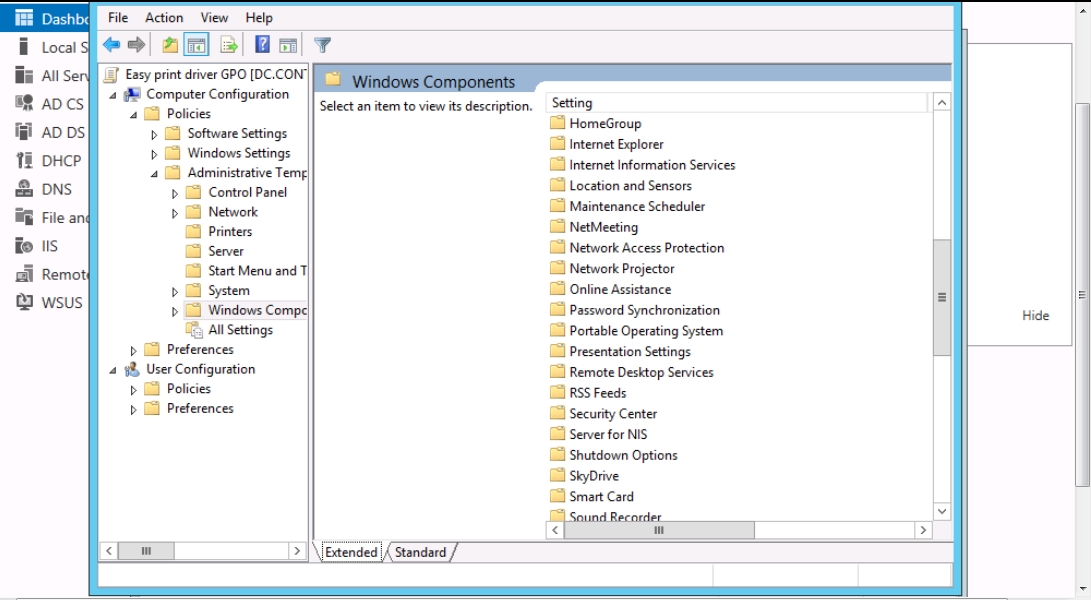The width and height of the screenshot is (1091, 600).
Task: Click the settings list scroll down arrow
Action: (941, 511)
